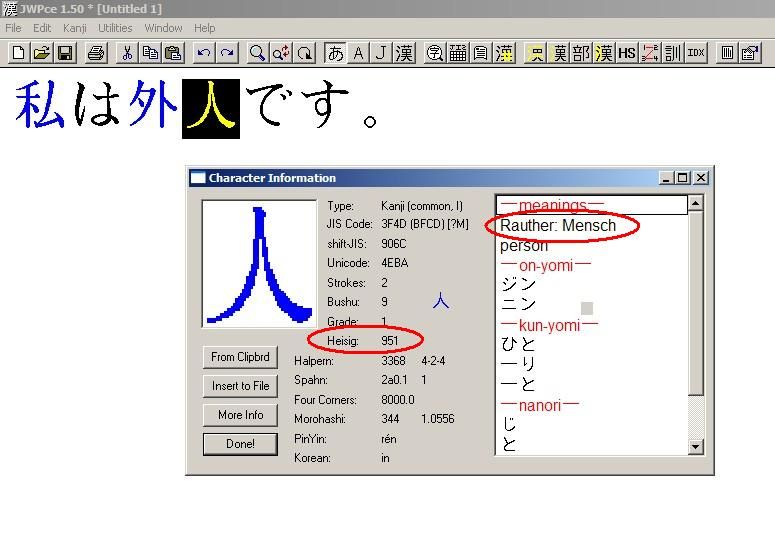Open the Window menu
This screenshot has height=539, width=775.
click(163, 28)
